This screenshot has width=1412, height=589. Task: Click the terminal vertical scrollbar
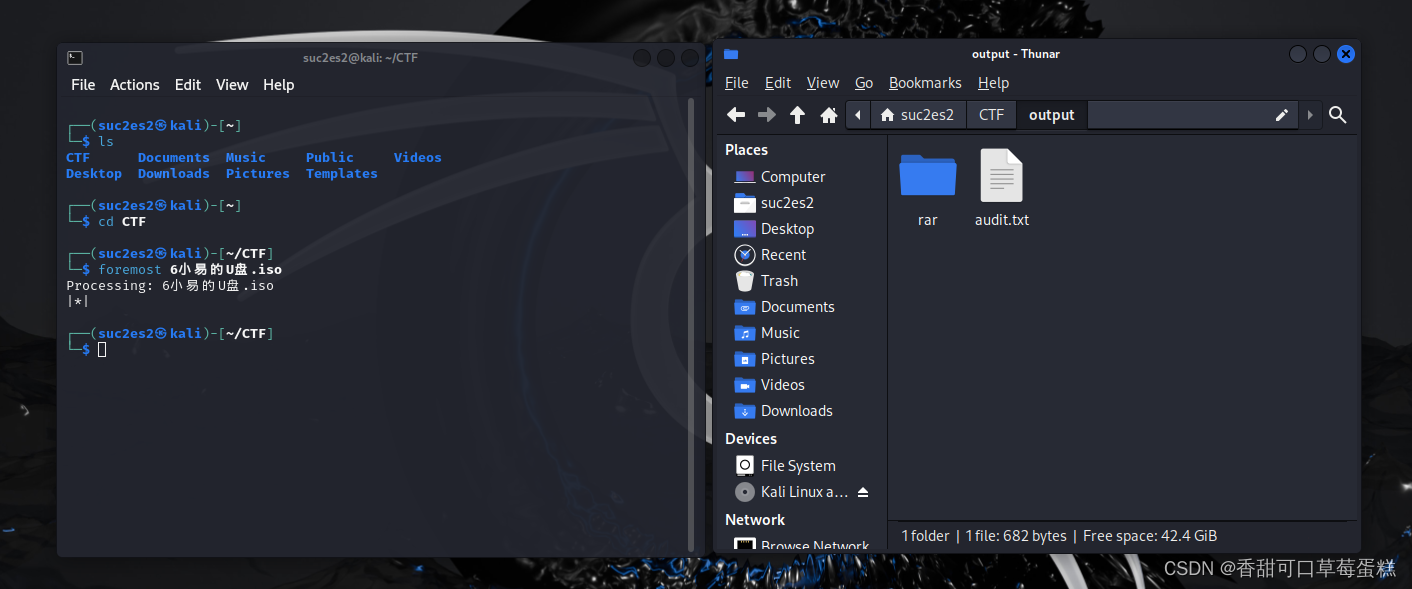coord(691,325)
